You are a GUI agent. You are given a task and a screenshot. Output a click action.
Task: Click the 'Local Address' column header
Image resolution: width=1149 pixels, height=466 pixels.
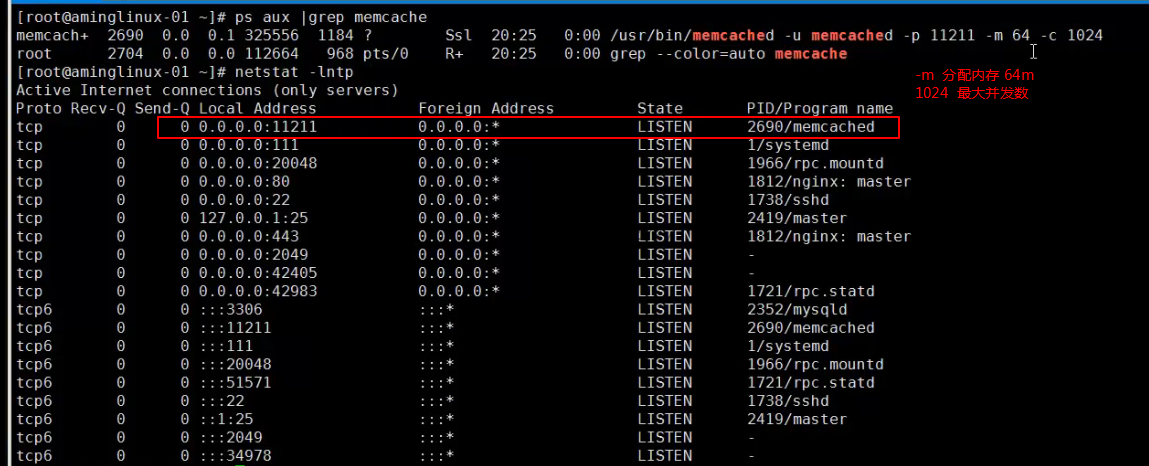pos(257,108)
